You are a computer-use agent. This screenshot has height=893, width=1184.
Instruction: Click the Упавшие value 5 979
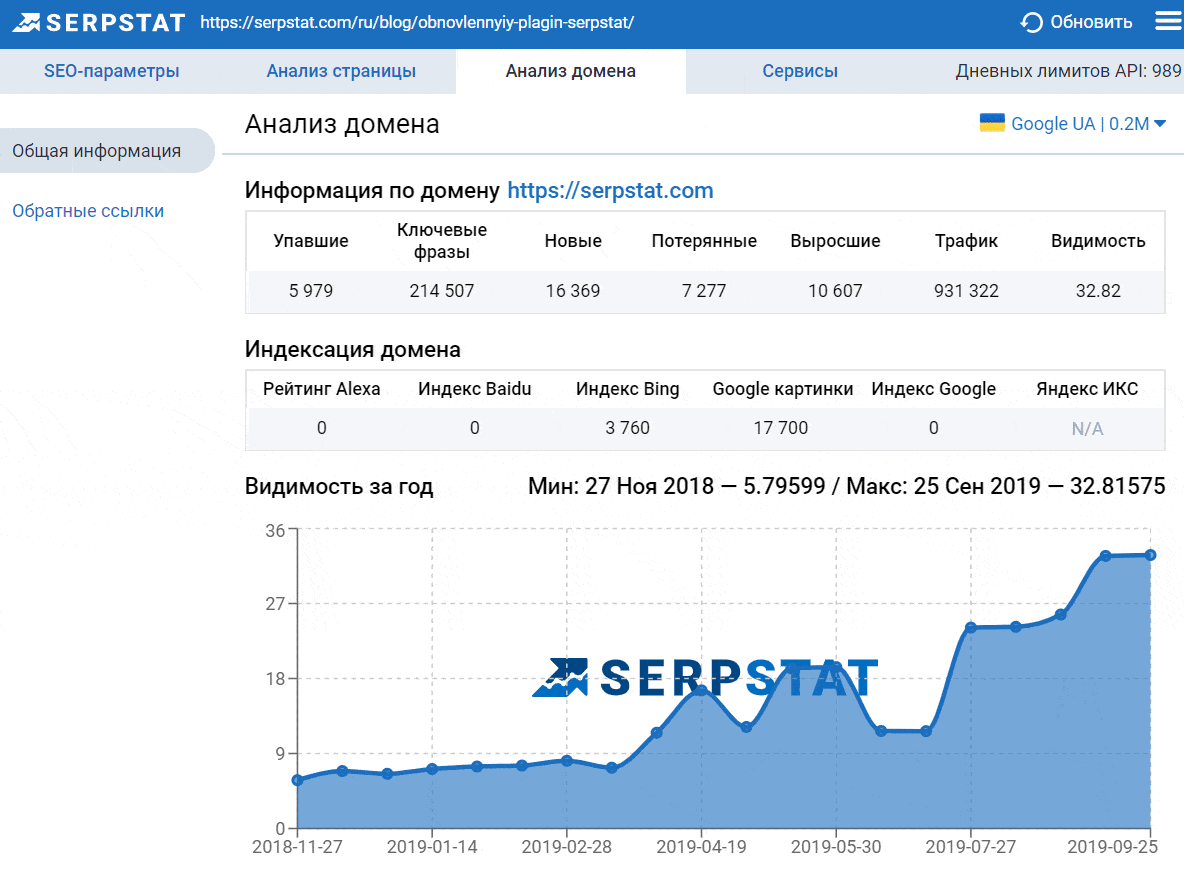pos(311,291)
